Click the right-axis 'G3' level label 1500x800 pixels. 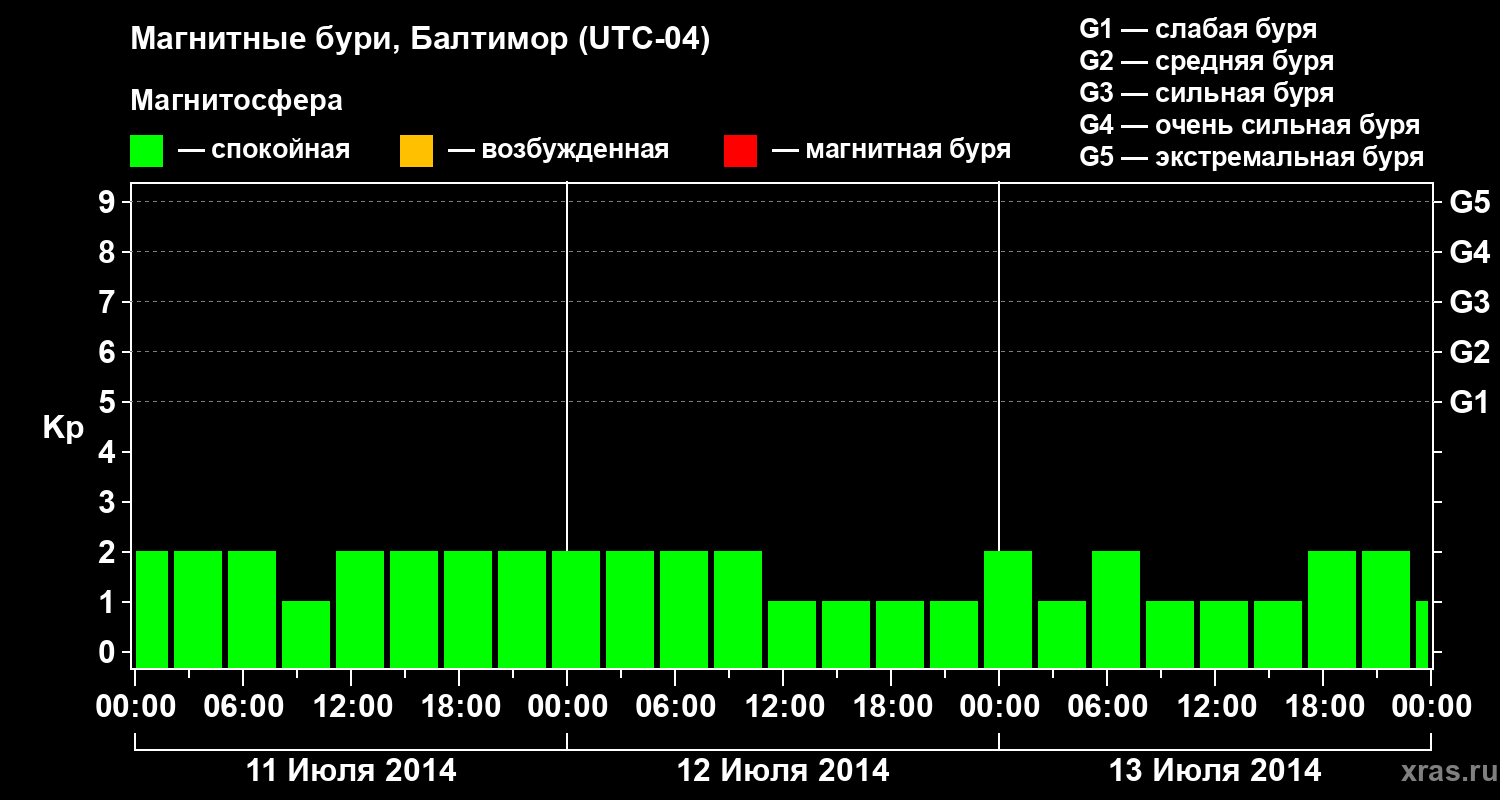click(1469, 302)
